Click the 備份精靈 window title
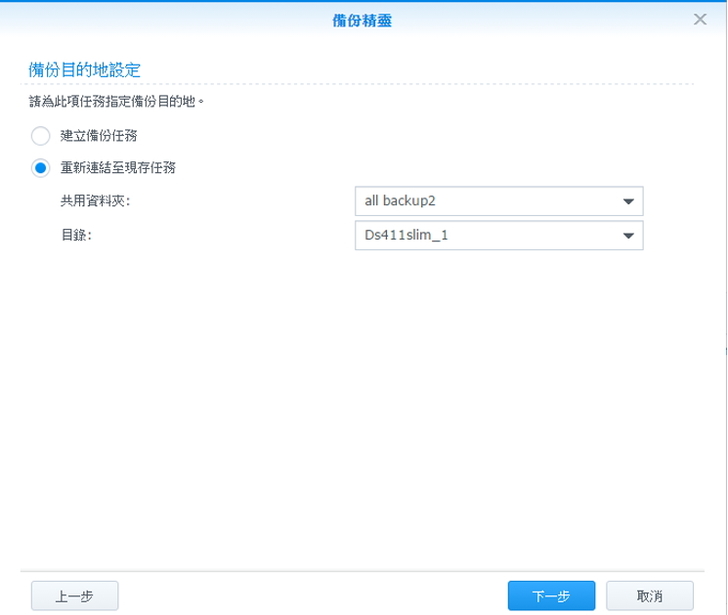Image resolution: width=728 pixels, height=615 pixels. 362,20
